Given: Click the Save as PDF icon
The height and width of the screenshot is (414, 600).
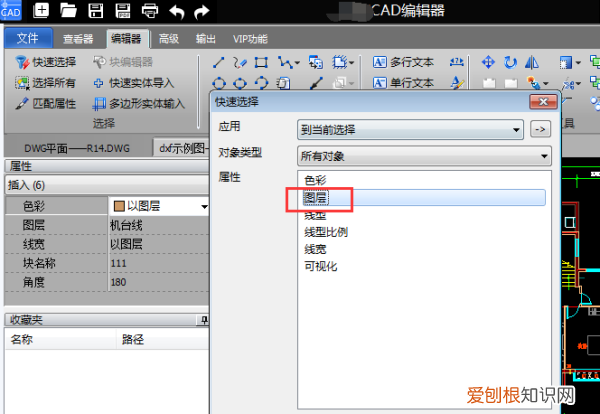Looking at the screenshot, I should (x=123, y=11).
